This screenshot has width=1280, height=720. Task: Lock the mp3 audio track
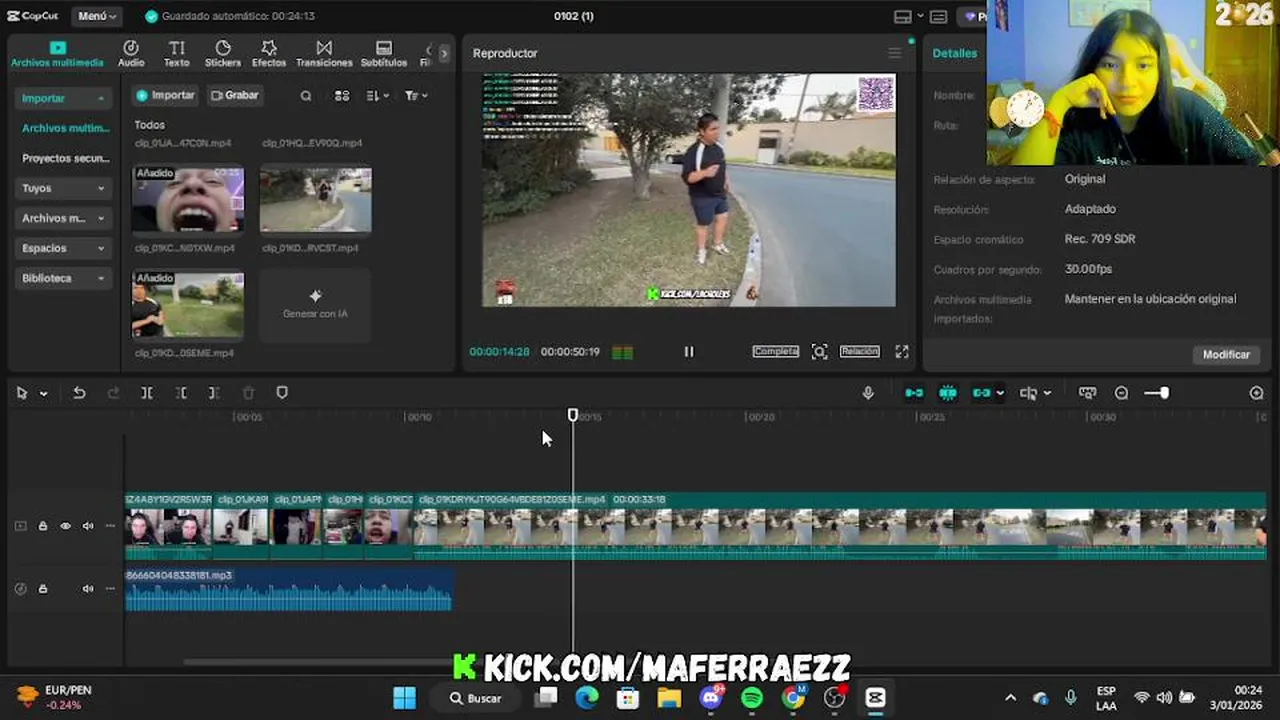point(43,589)
